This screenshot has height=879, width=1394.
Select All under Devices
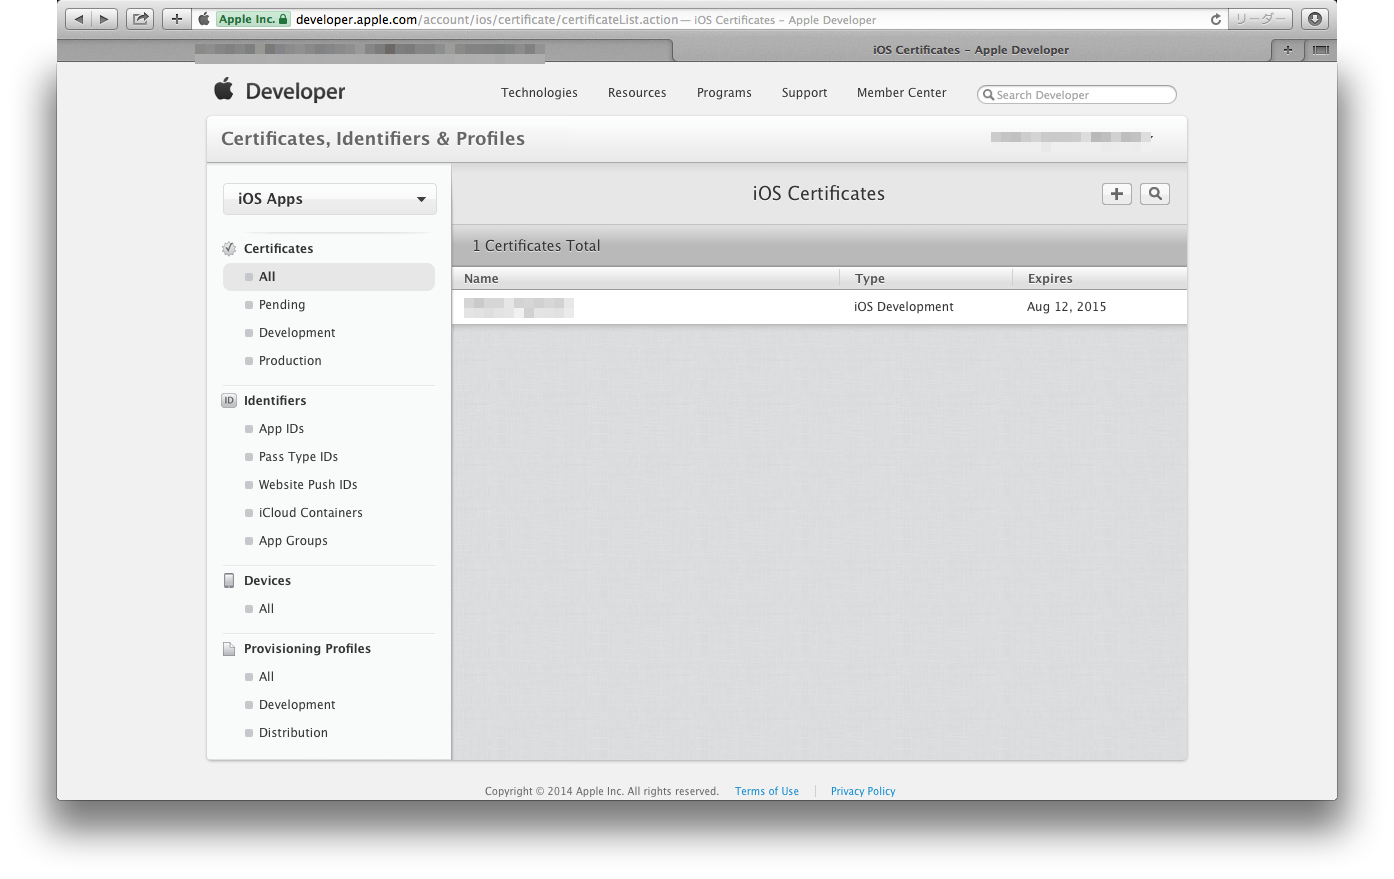click(266, 609)
